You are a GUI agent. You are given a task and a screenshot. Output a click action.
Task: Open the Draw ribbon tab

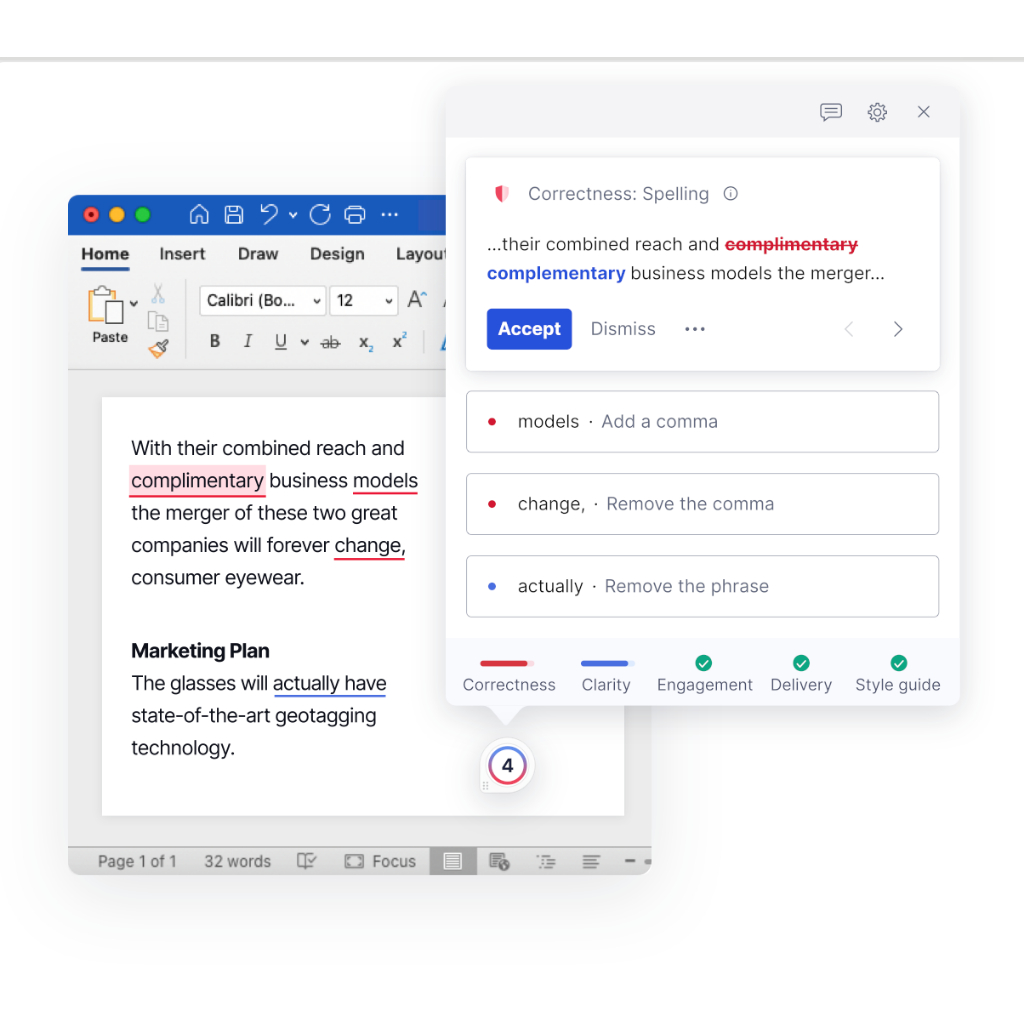coord(258,254)
